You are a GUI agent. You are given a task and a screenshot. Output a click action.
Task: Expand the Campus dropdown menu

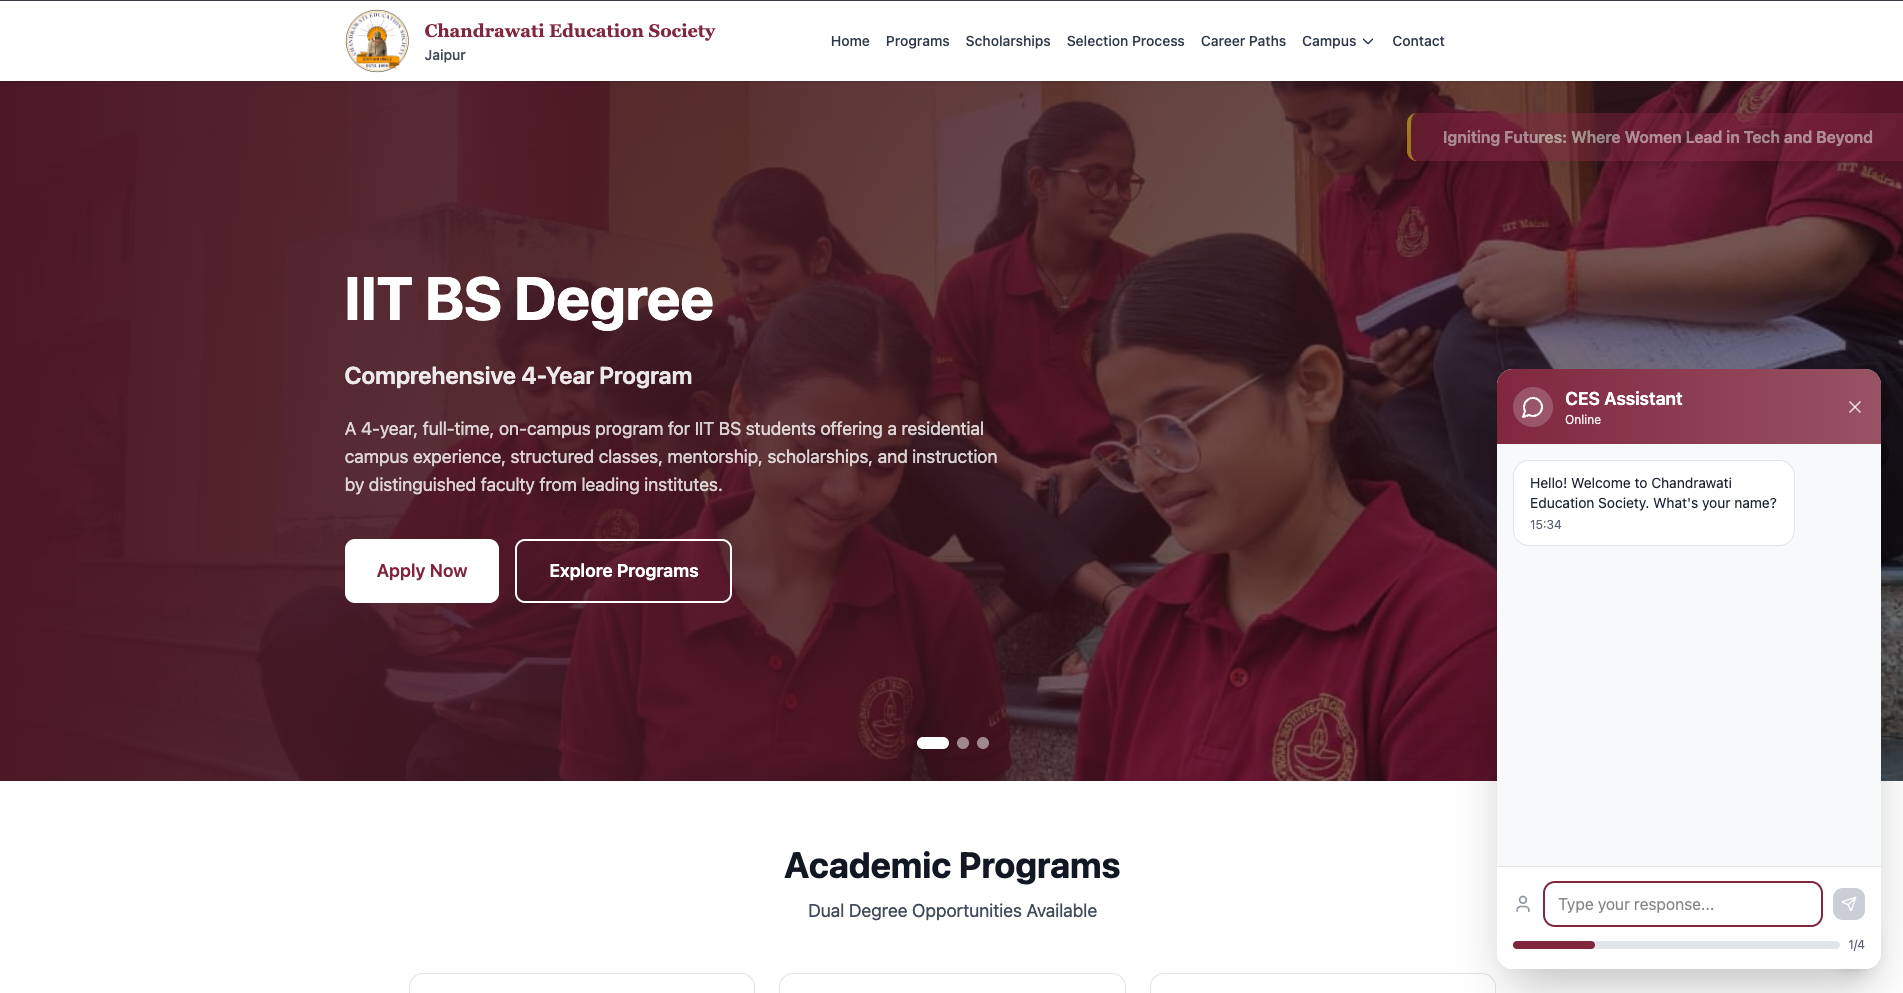1338,41
